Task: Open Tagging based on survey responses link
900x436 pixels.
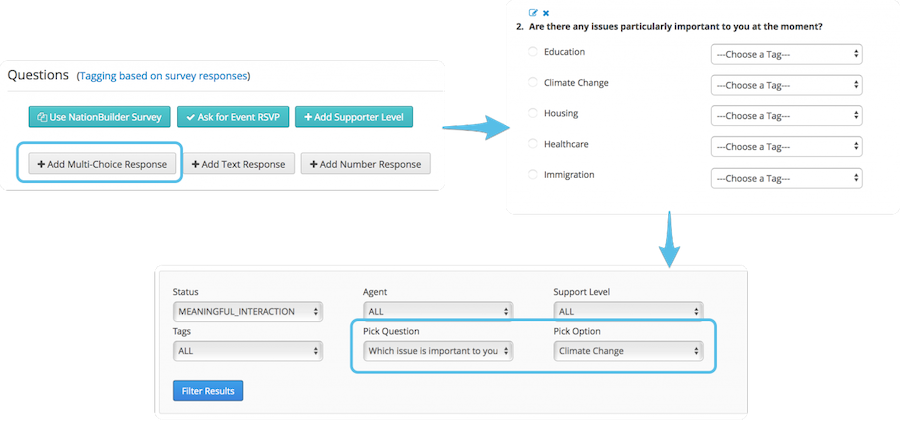Action: pyautogui.click(x=164, y=76)
